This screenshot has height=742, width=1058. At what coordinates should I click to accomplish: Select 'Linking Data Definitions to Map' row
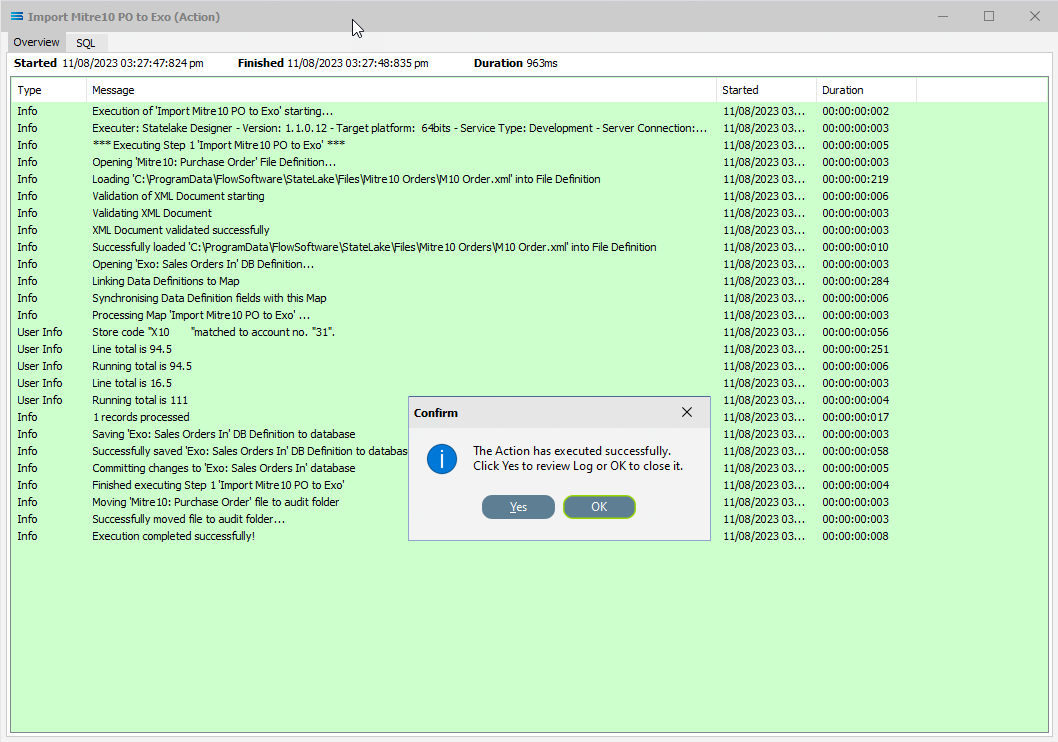pyautogui.click(x=529, y=281)
